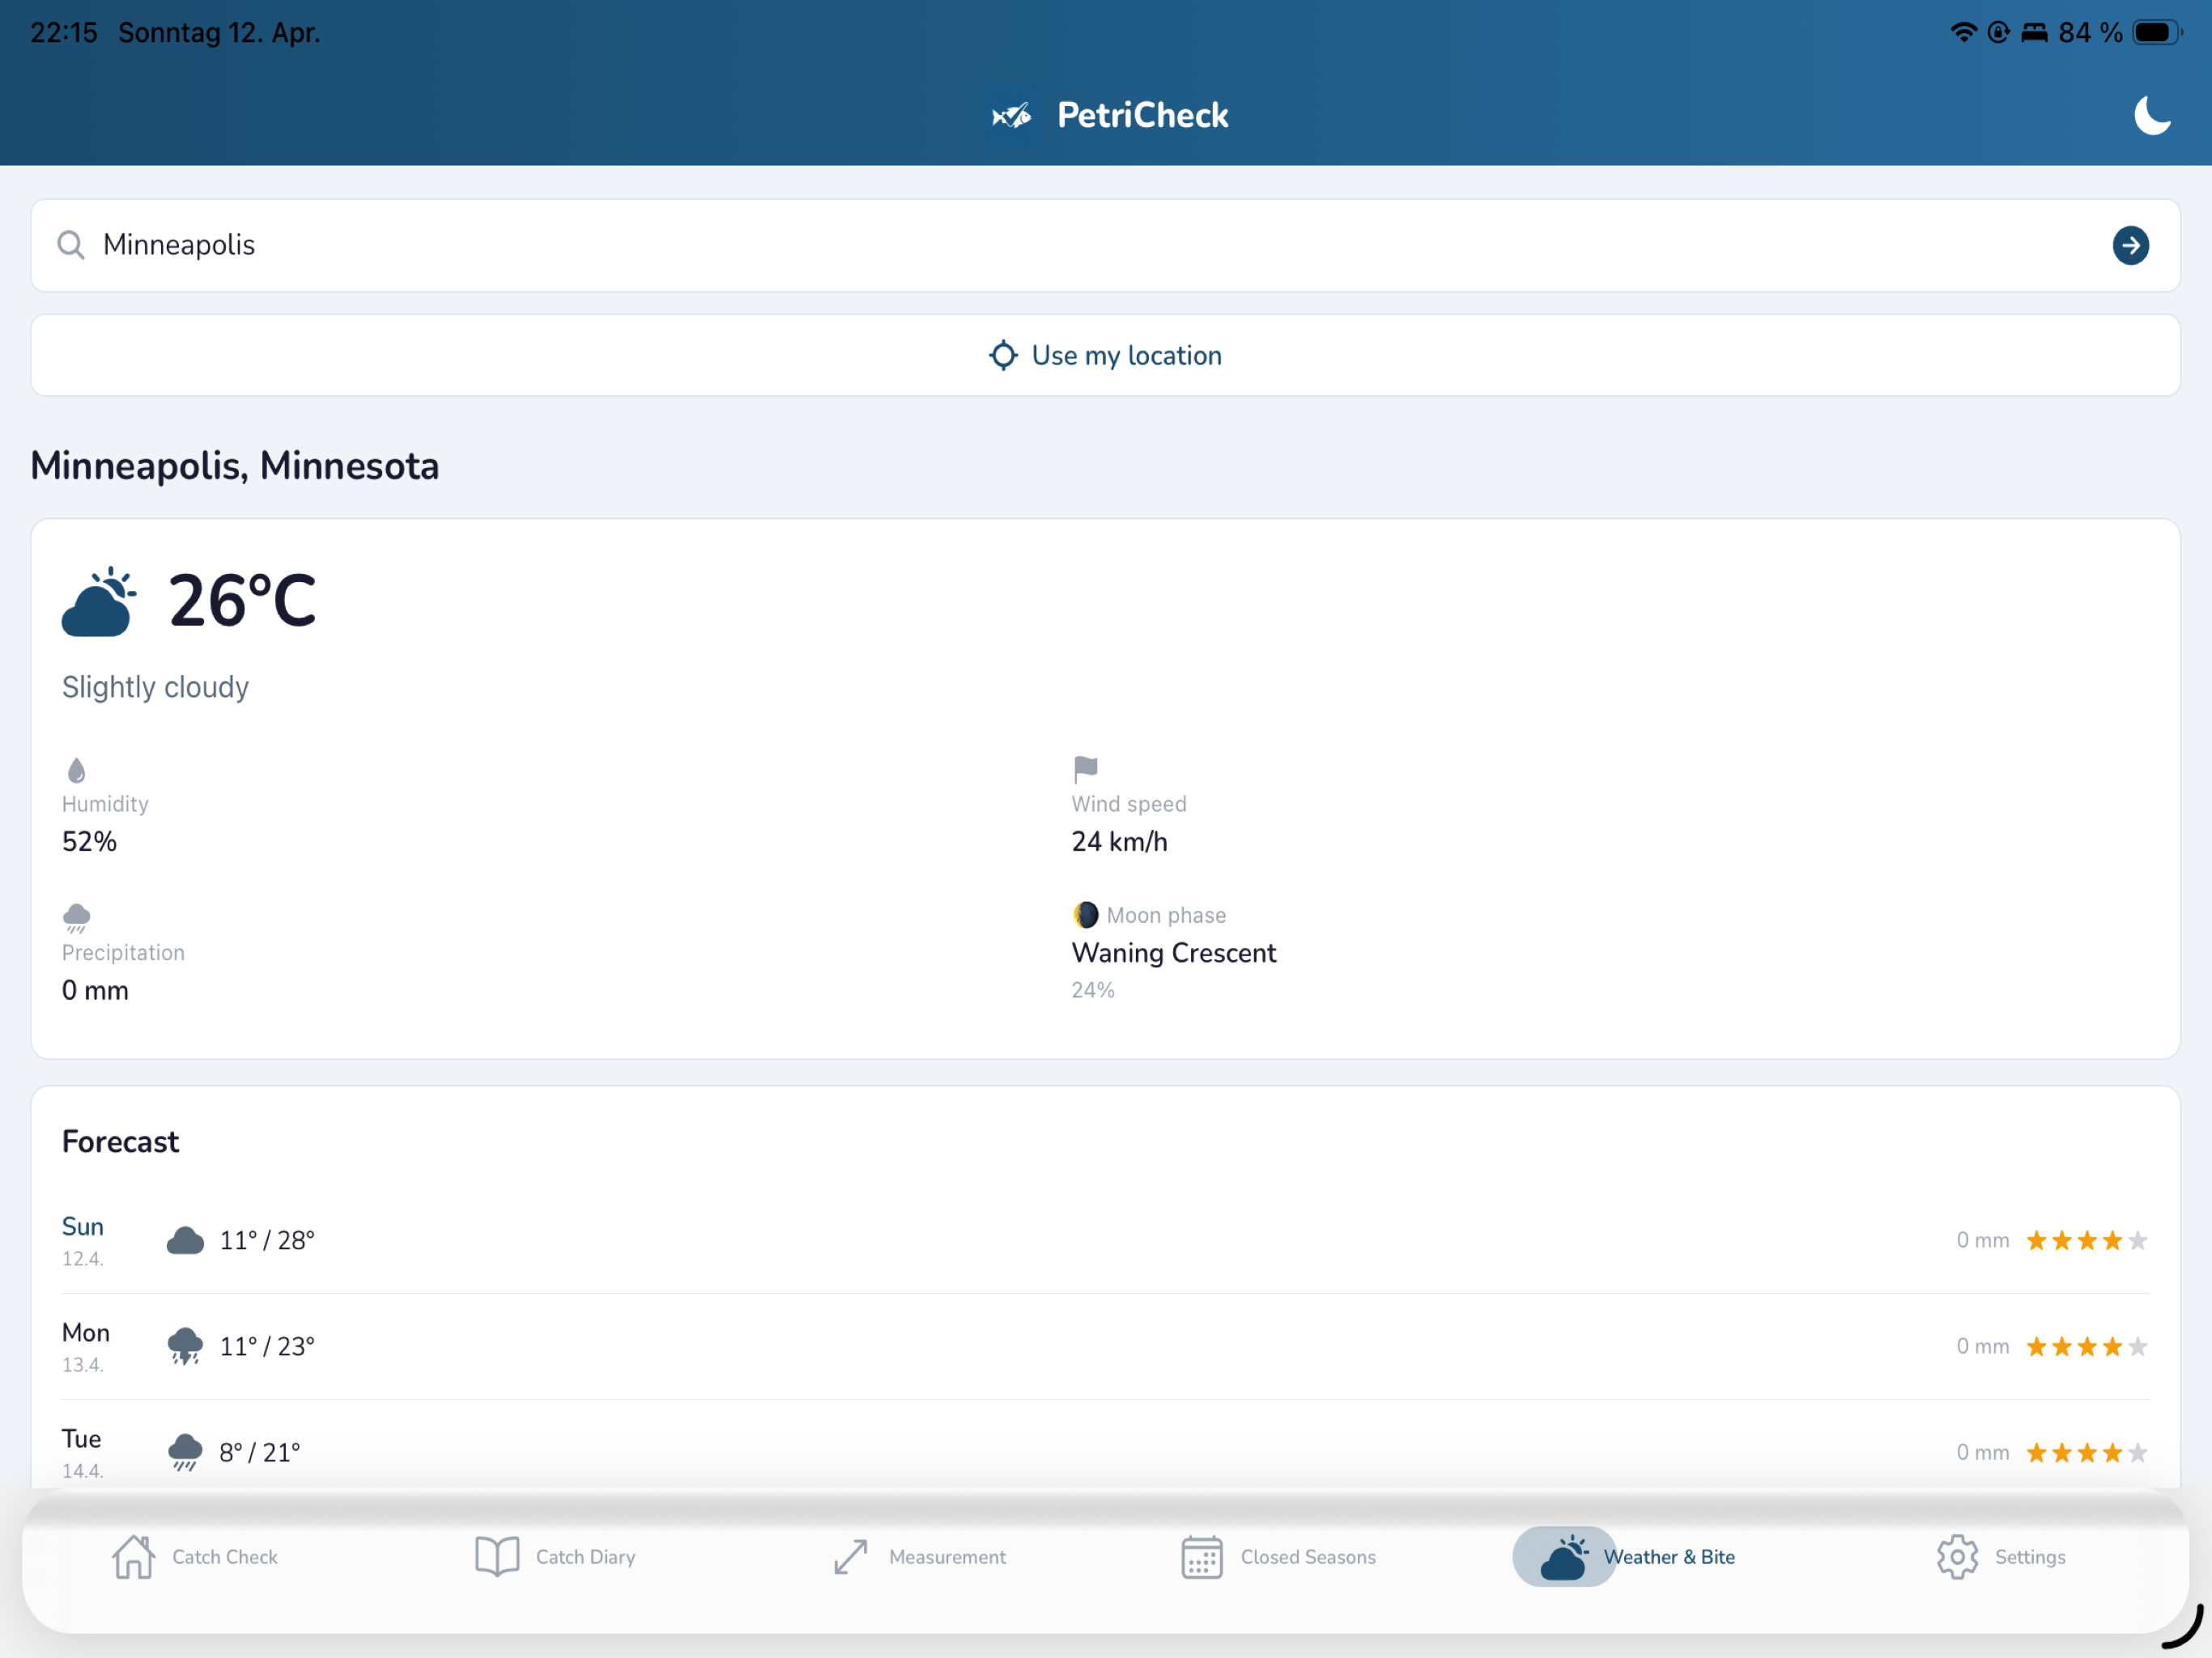The height and width of the screenshot is (1658, 2212).
Task: Click the 24 km/h wind value
Action: point(1119,842)
